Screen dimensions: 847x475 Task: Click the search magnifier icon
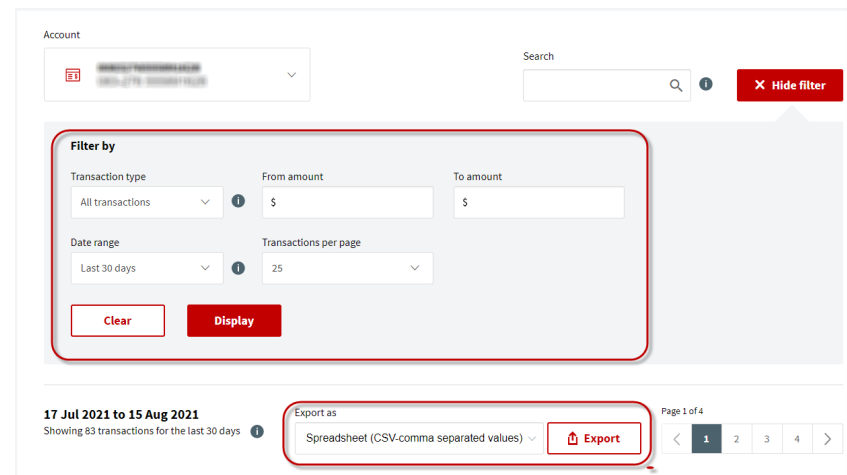tap(676, 85)
